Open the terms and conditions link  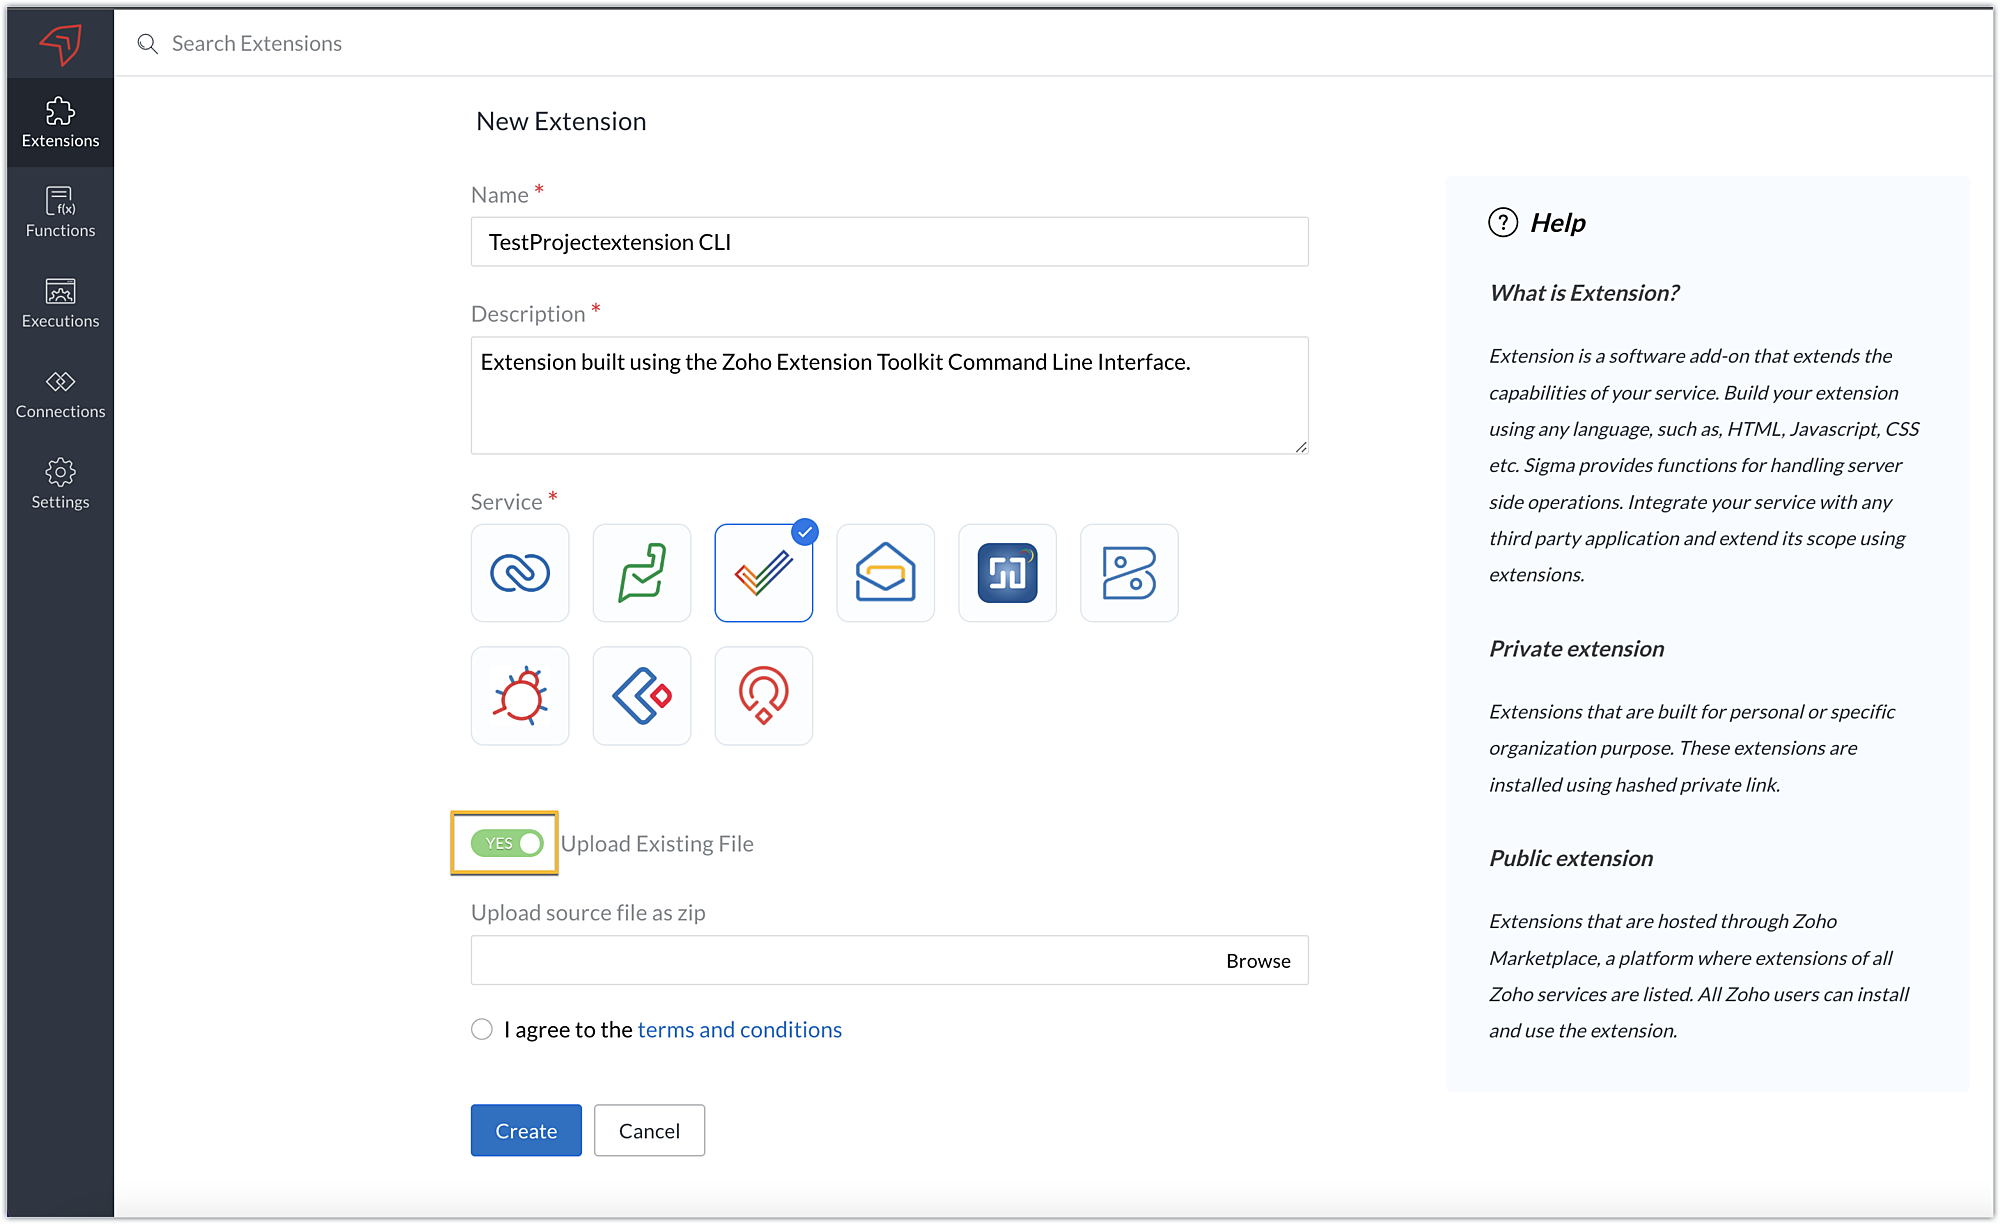pyautogui.click(x=740, y=1029)
